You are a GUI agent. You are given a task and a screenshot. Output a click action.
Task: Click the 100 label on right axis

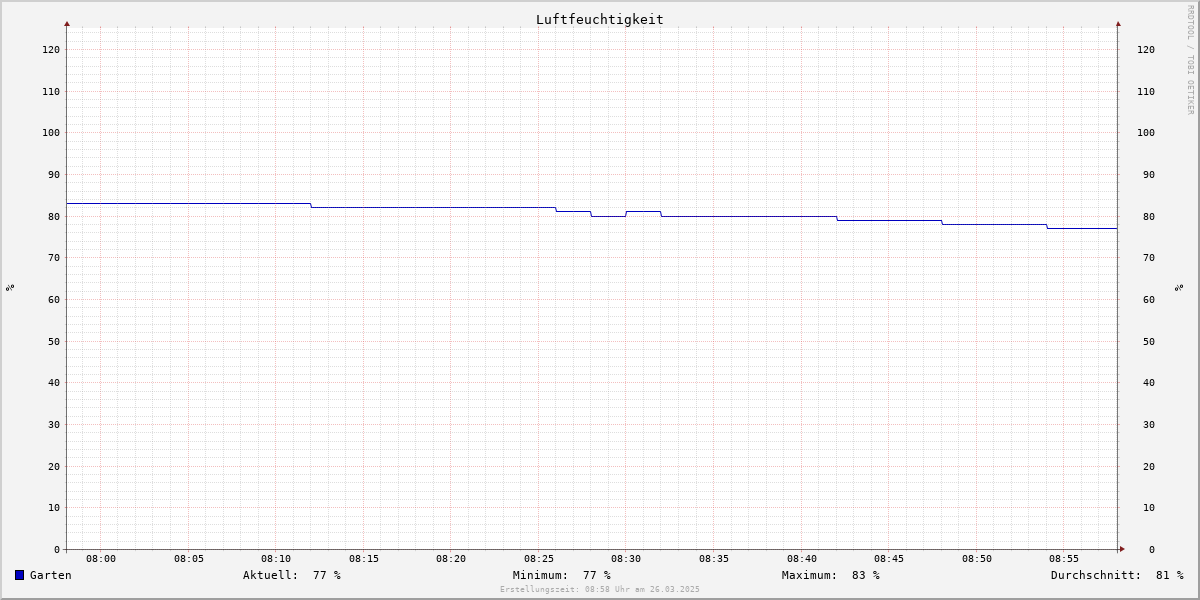coord(1146,132)
